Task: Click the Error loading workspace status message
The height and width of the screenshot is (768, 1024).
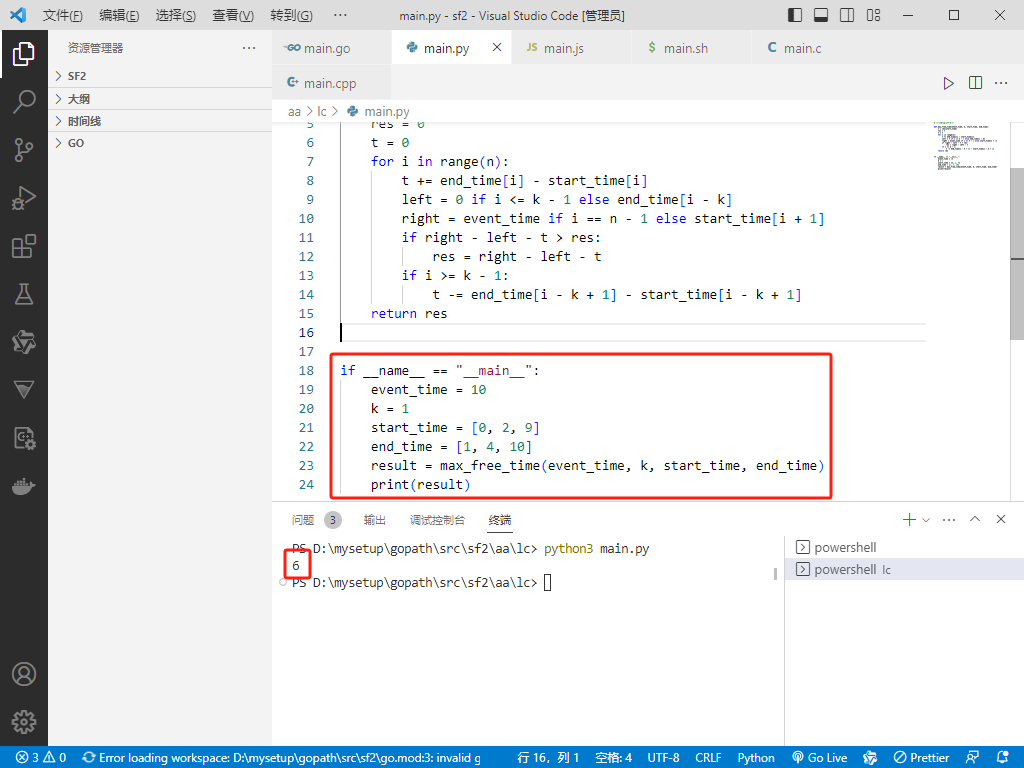Action: pos(281,758)
